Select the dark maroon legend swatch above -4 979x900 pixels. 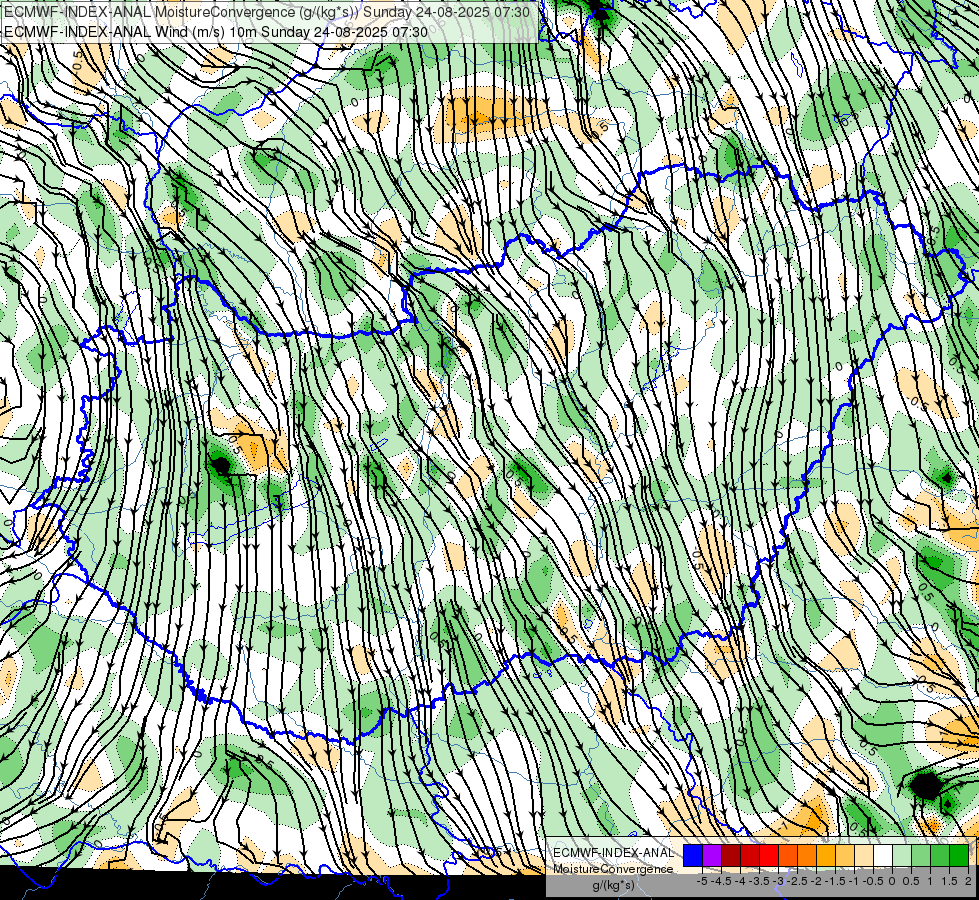[x=731, y=855]
